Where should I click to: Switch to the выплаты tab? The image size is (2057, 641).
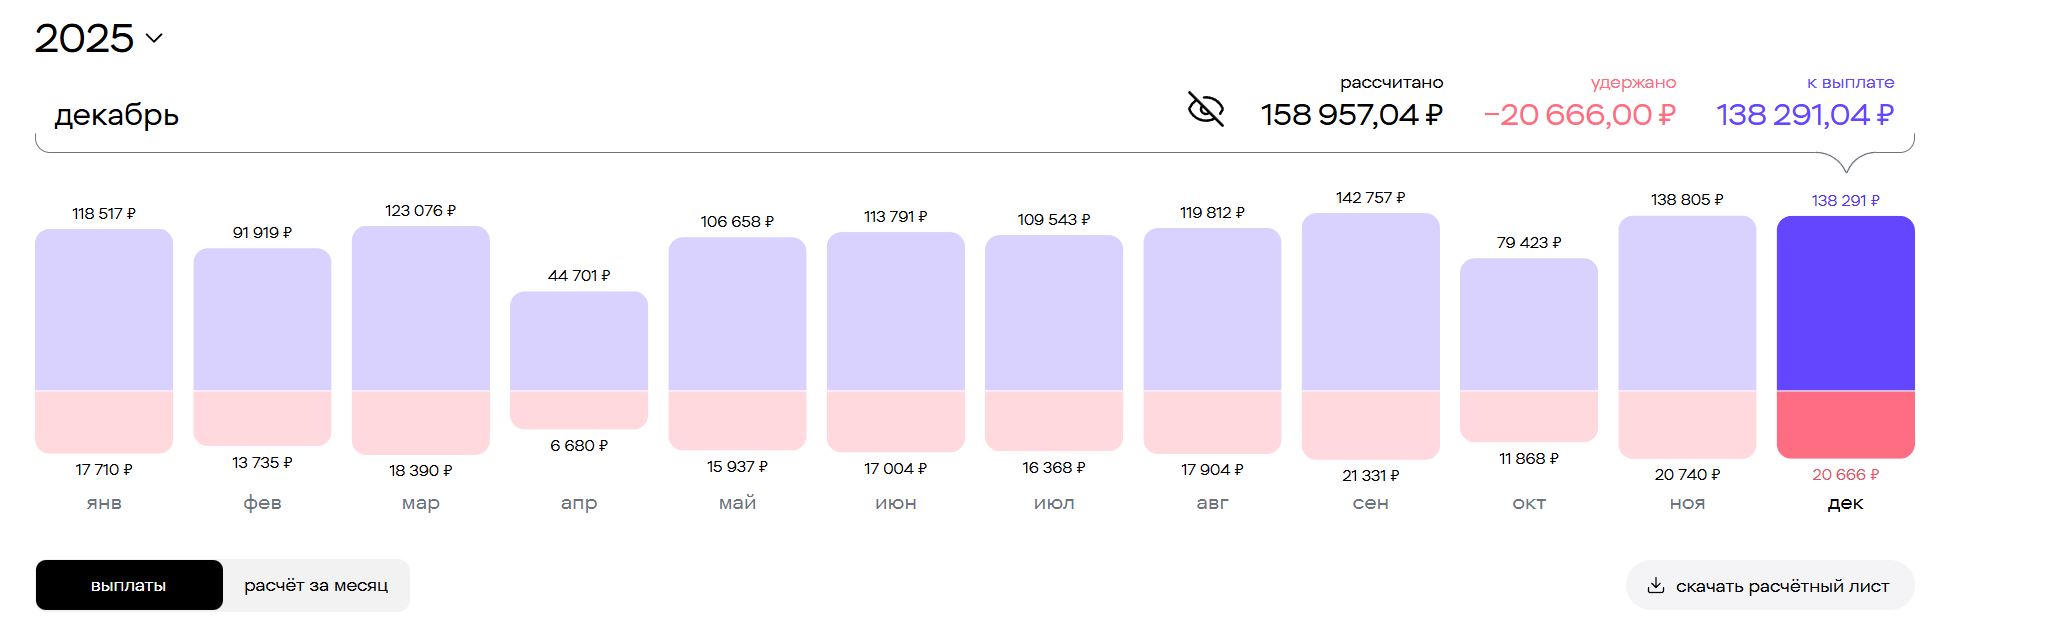pos(129,585)
